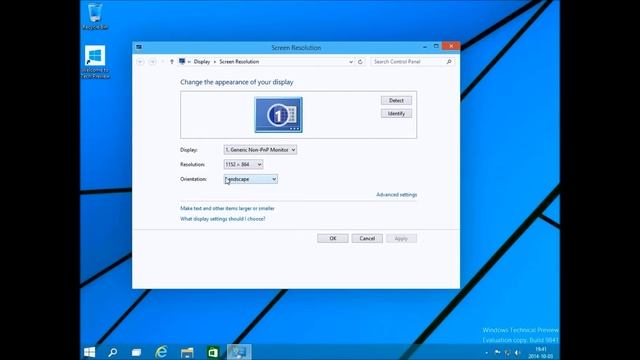Image resolution: width=640 pixels, height=360 pixels.
Task: Click the search magnifier in Control Panel box
Action: coord(449,62)
